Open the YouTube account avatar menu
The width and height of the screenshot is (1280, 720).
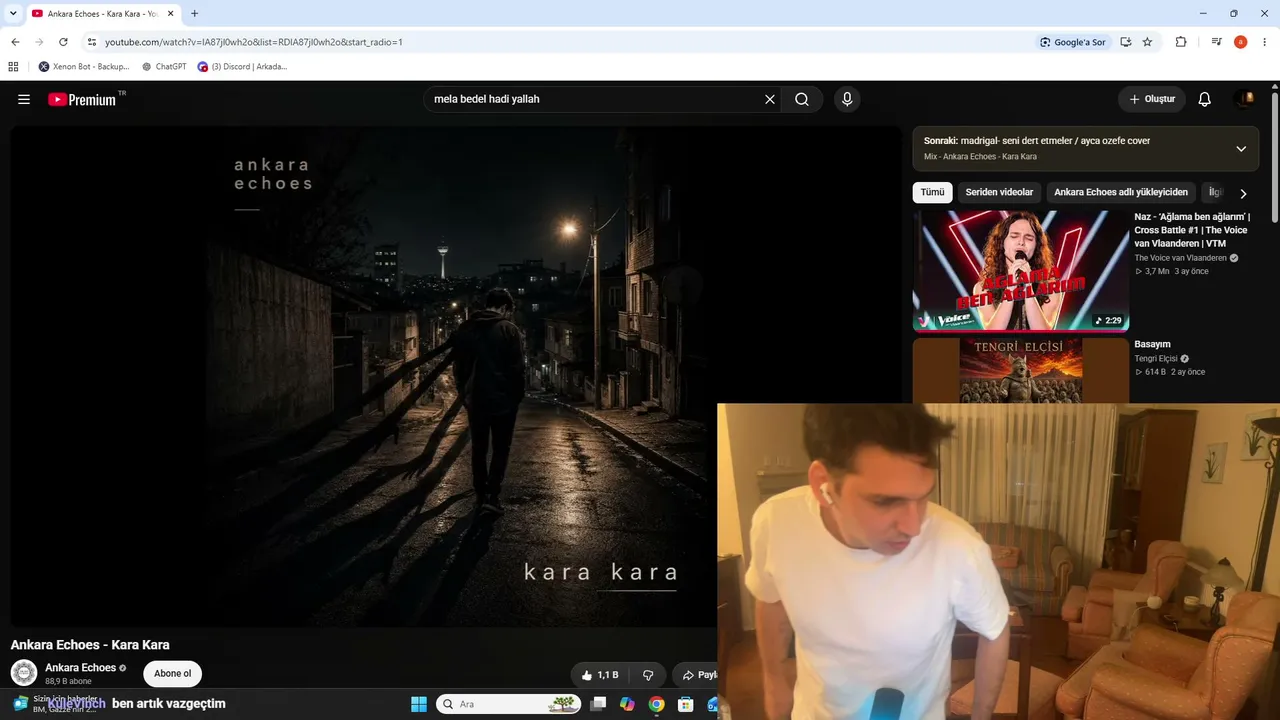[1245, 99]
